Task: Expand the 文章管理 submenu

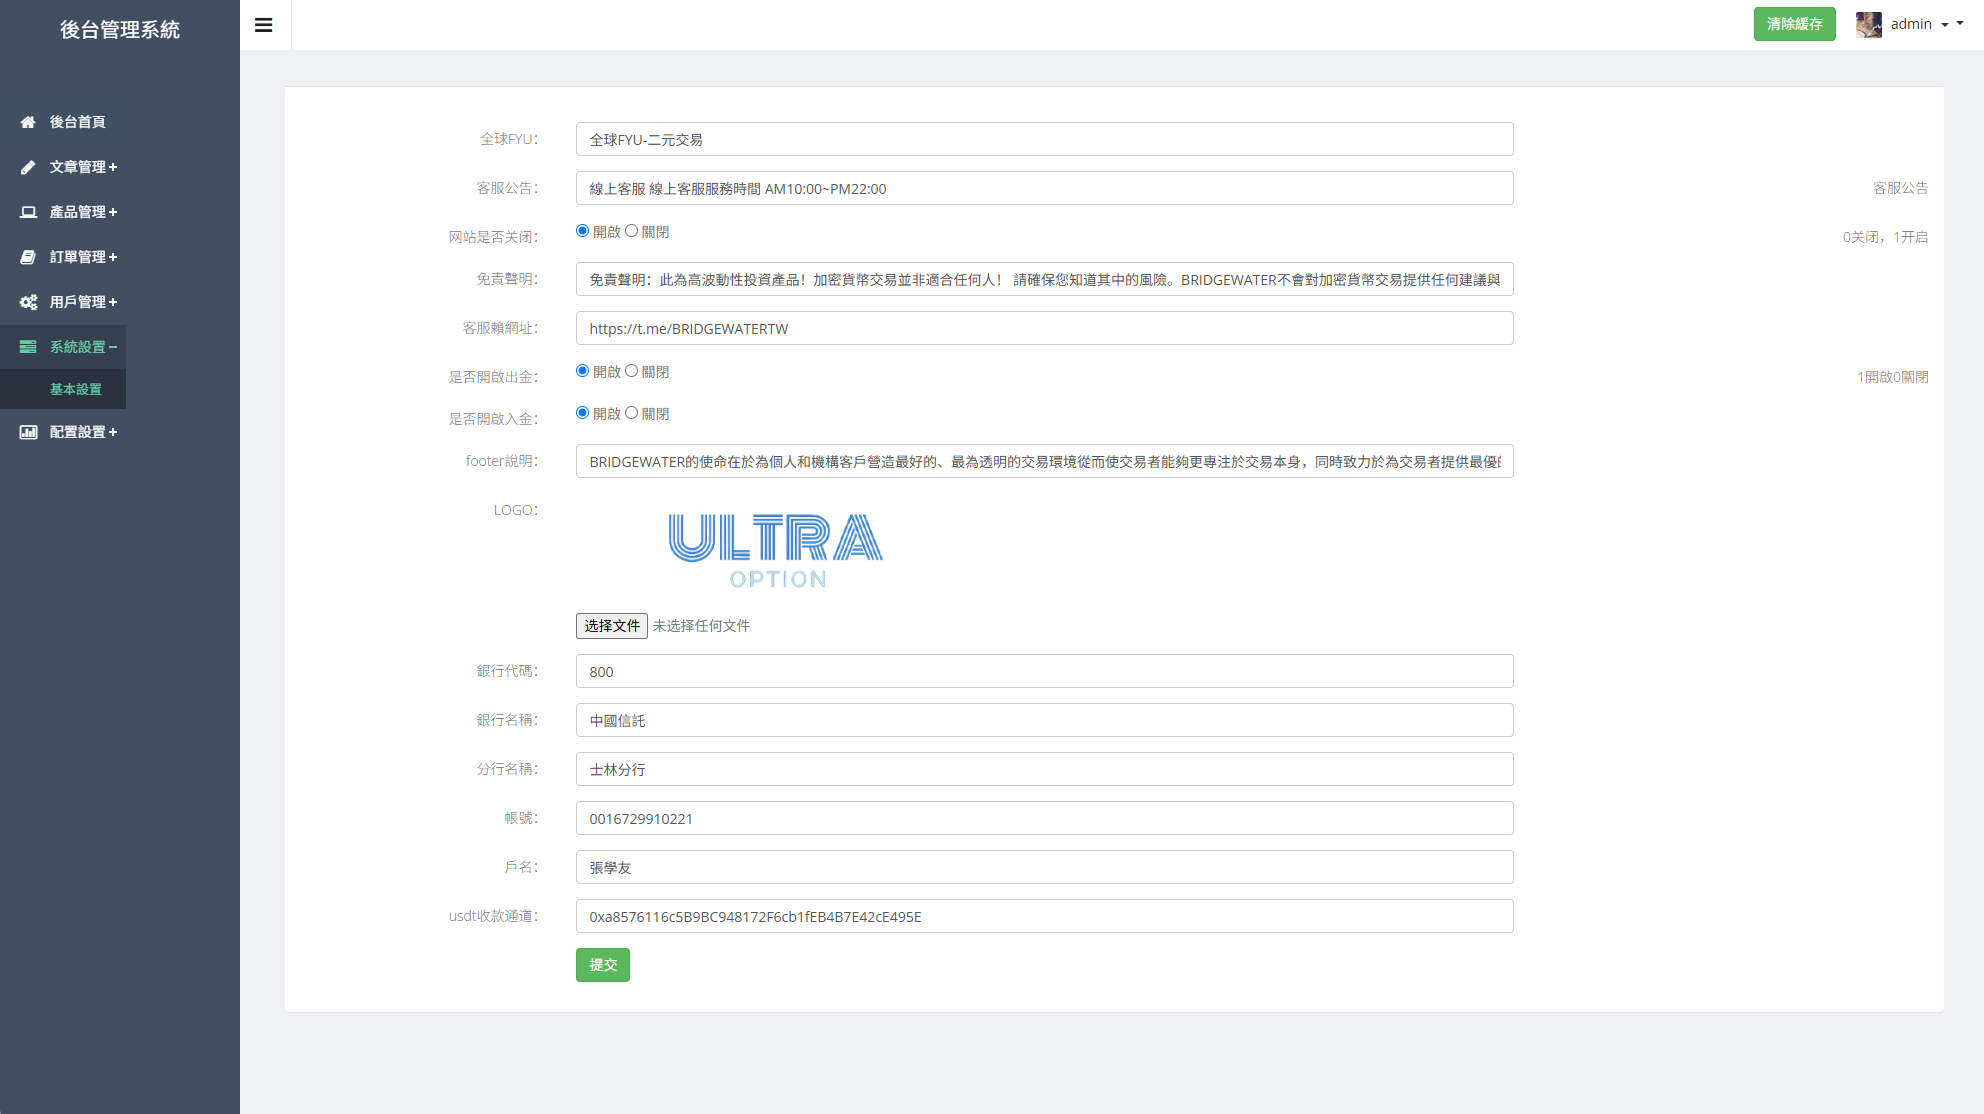Action: 84,167
